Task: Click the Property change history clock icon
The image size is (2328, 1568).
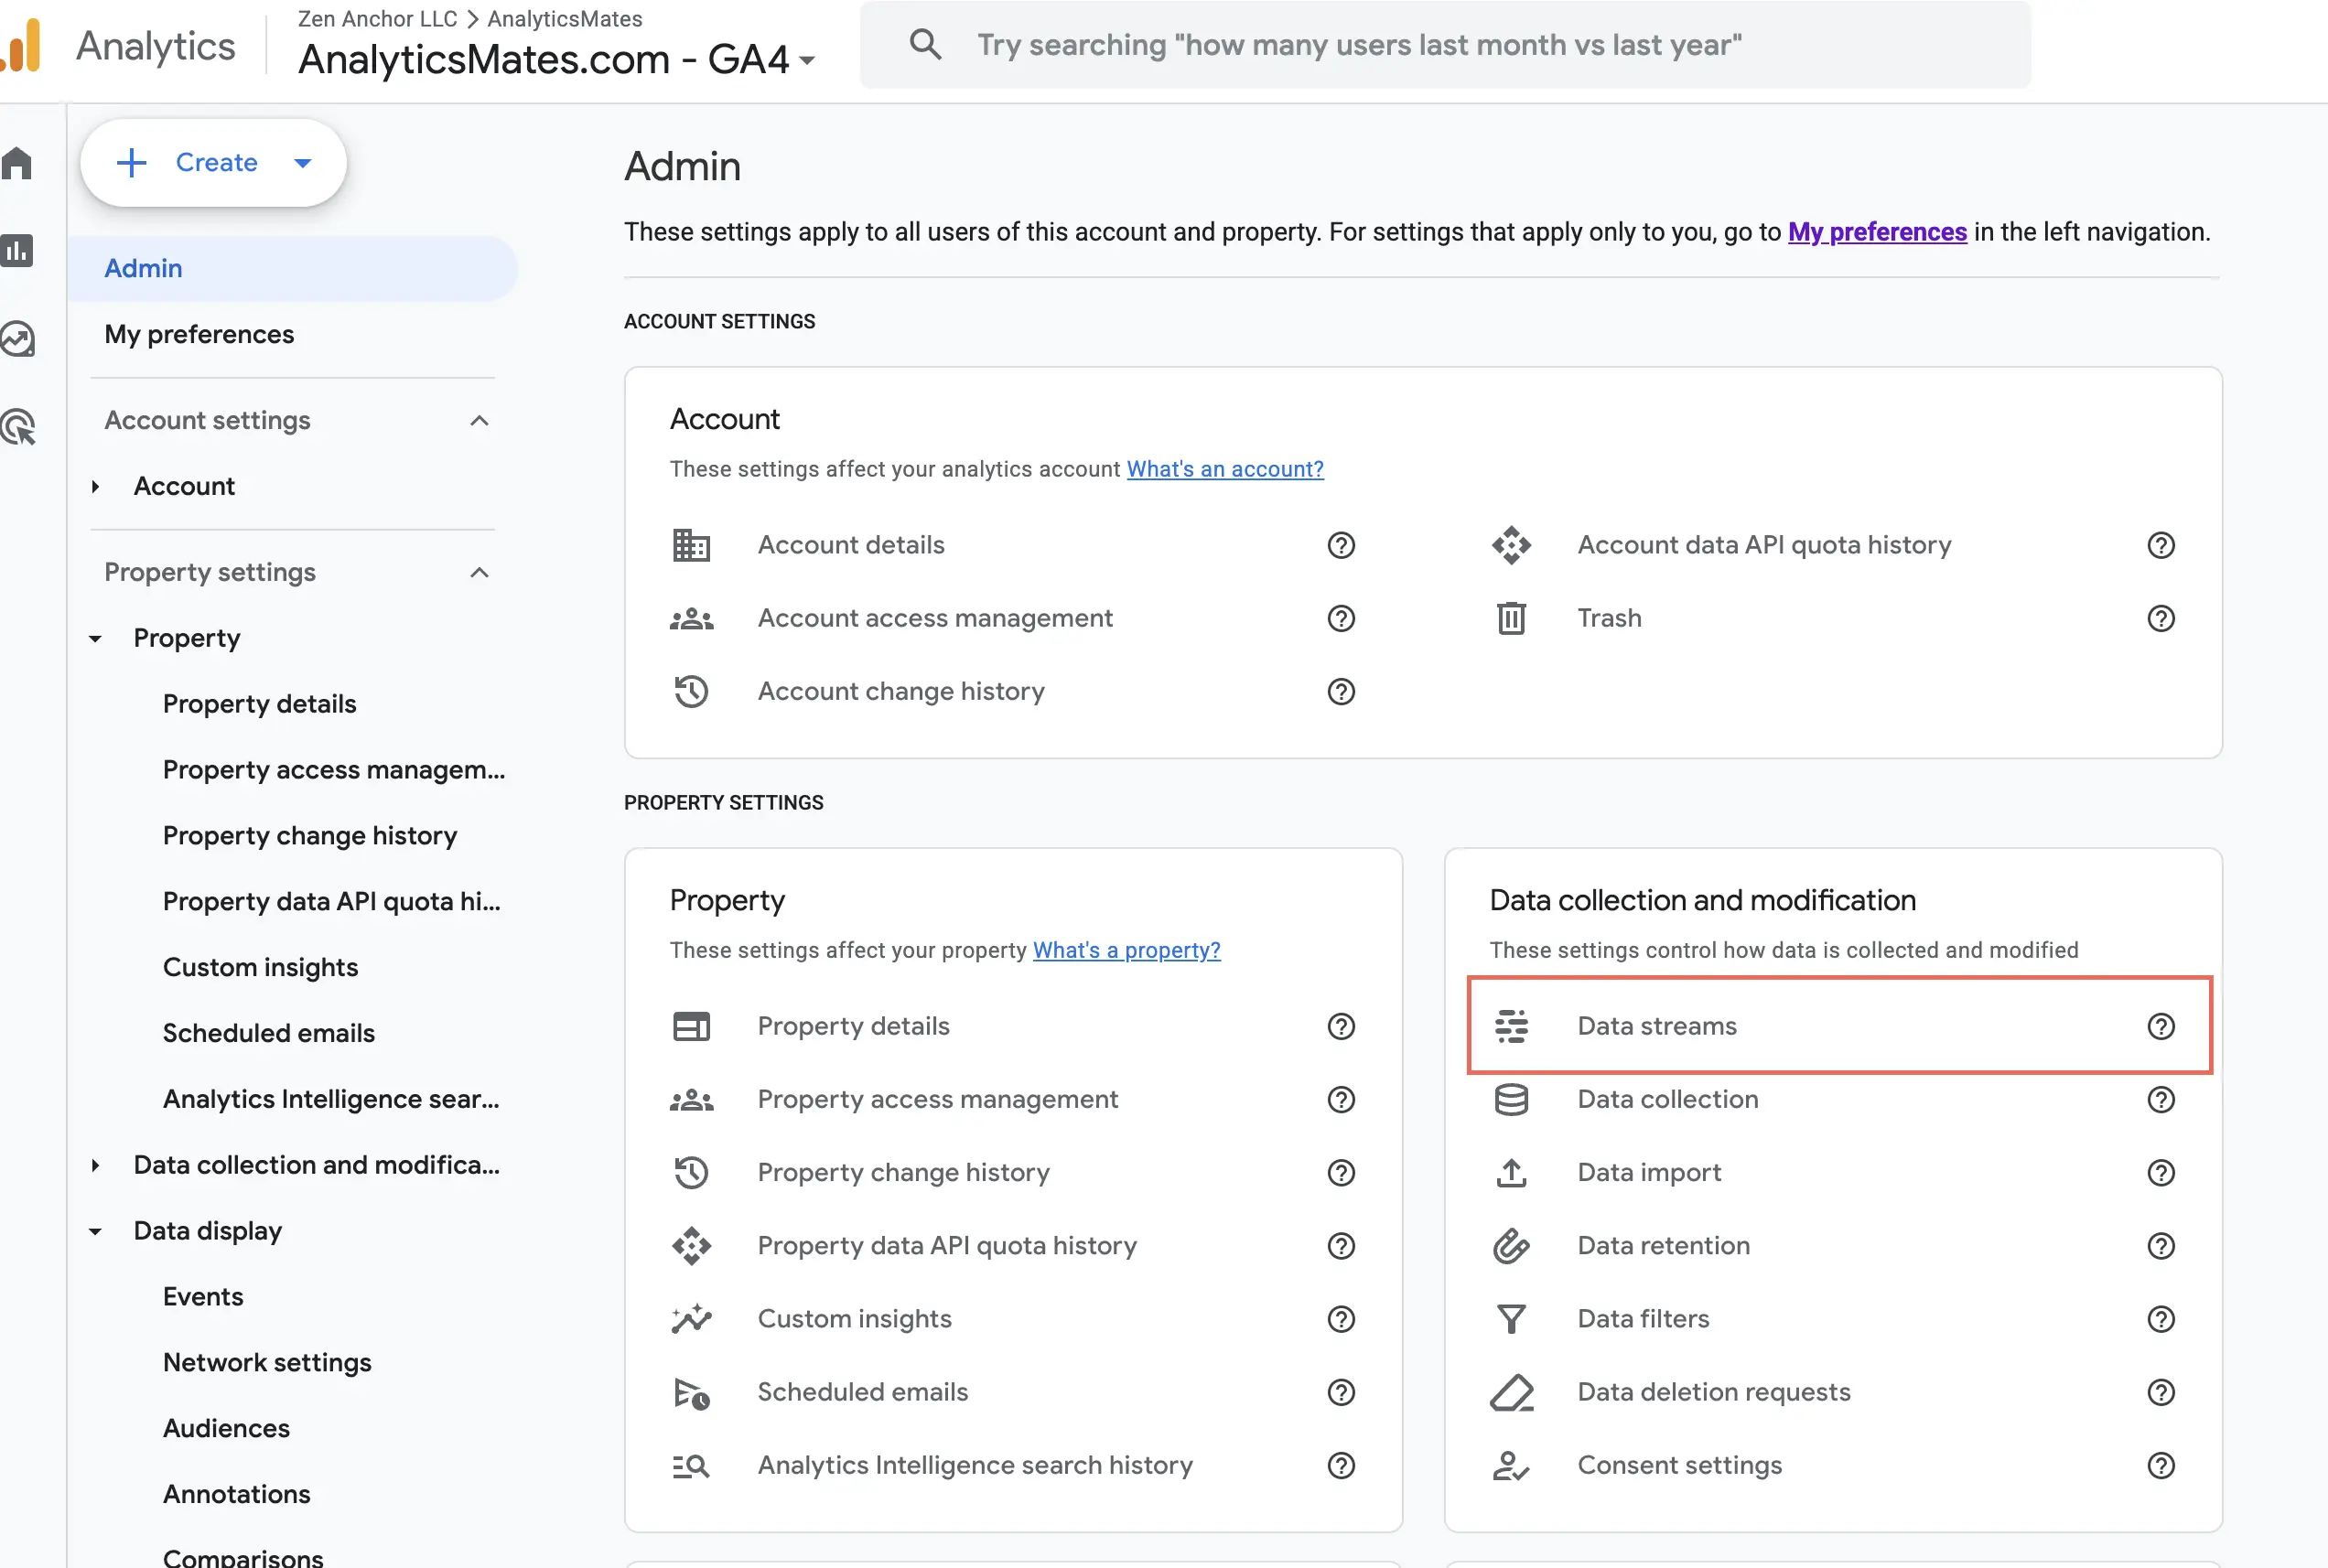Action: (x=691, y=1173)
